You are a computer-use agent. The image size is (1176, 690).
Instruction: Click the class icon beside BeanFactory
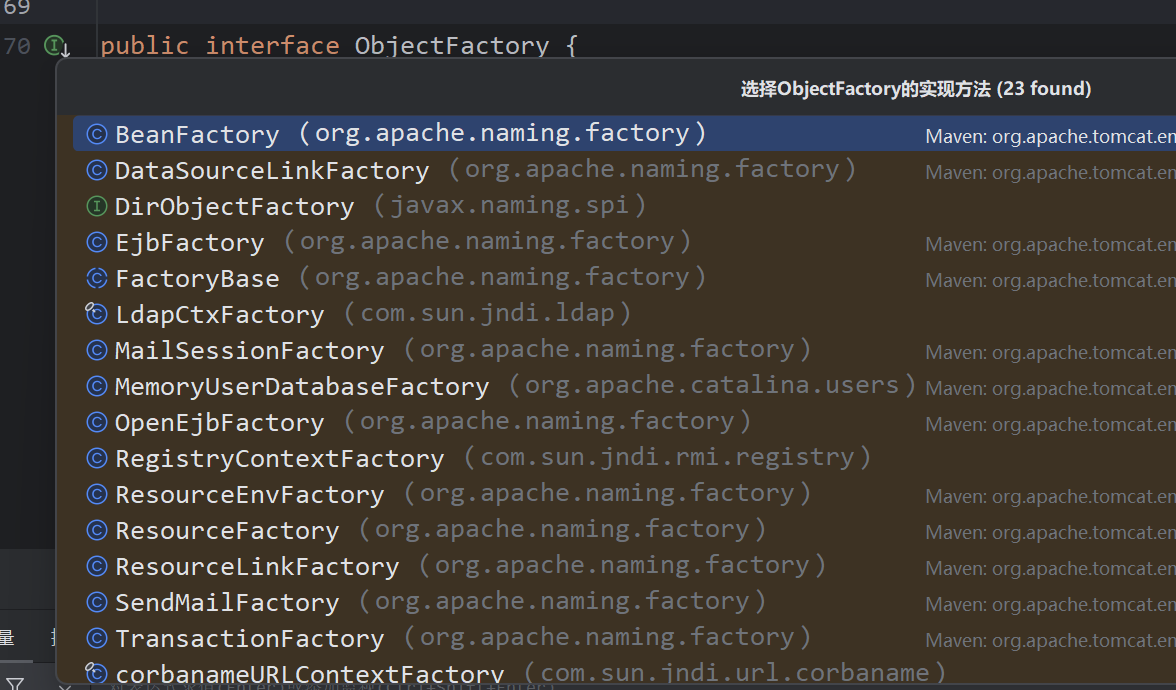(97, 134)
